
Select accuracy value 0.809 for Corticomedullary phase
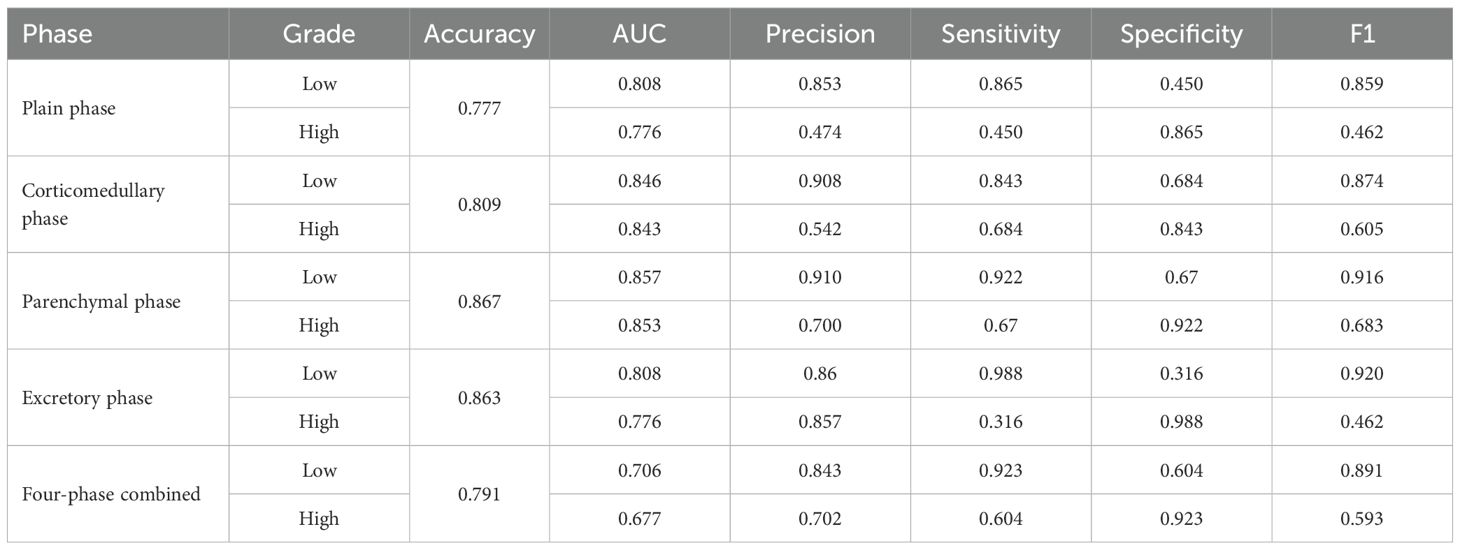tap(479, 204)
